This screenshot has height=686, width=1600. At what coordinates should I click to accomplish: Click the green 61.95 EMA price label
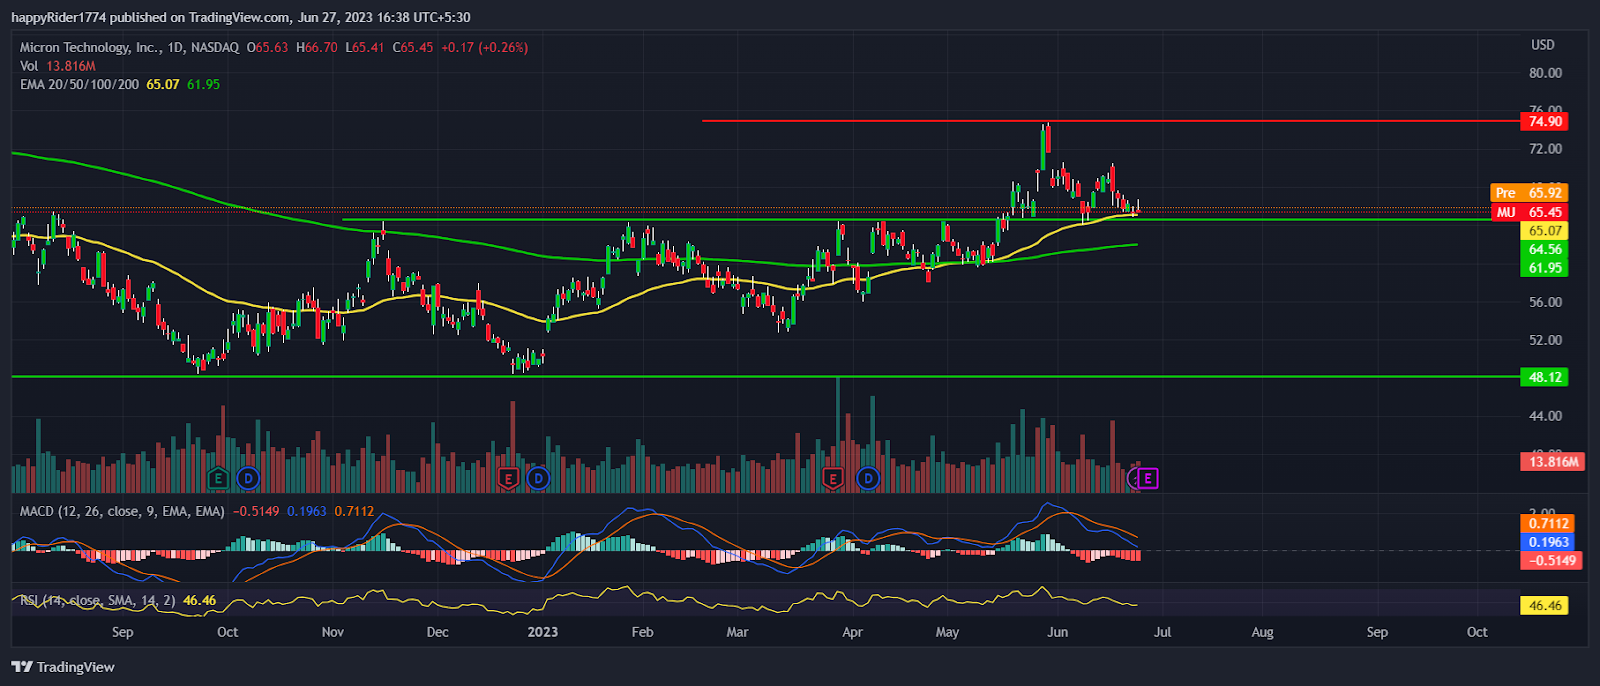[1544, 268]
